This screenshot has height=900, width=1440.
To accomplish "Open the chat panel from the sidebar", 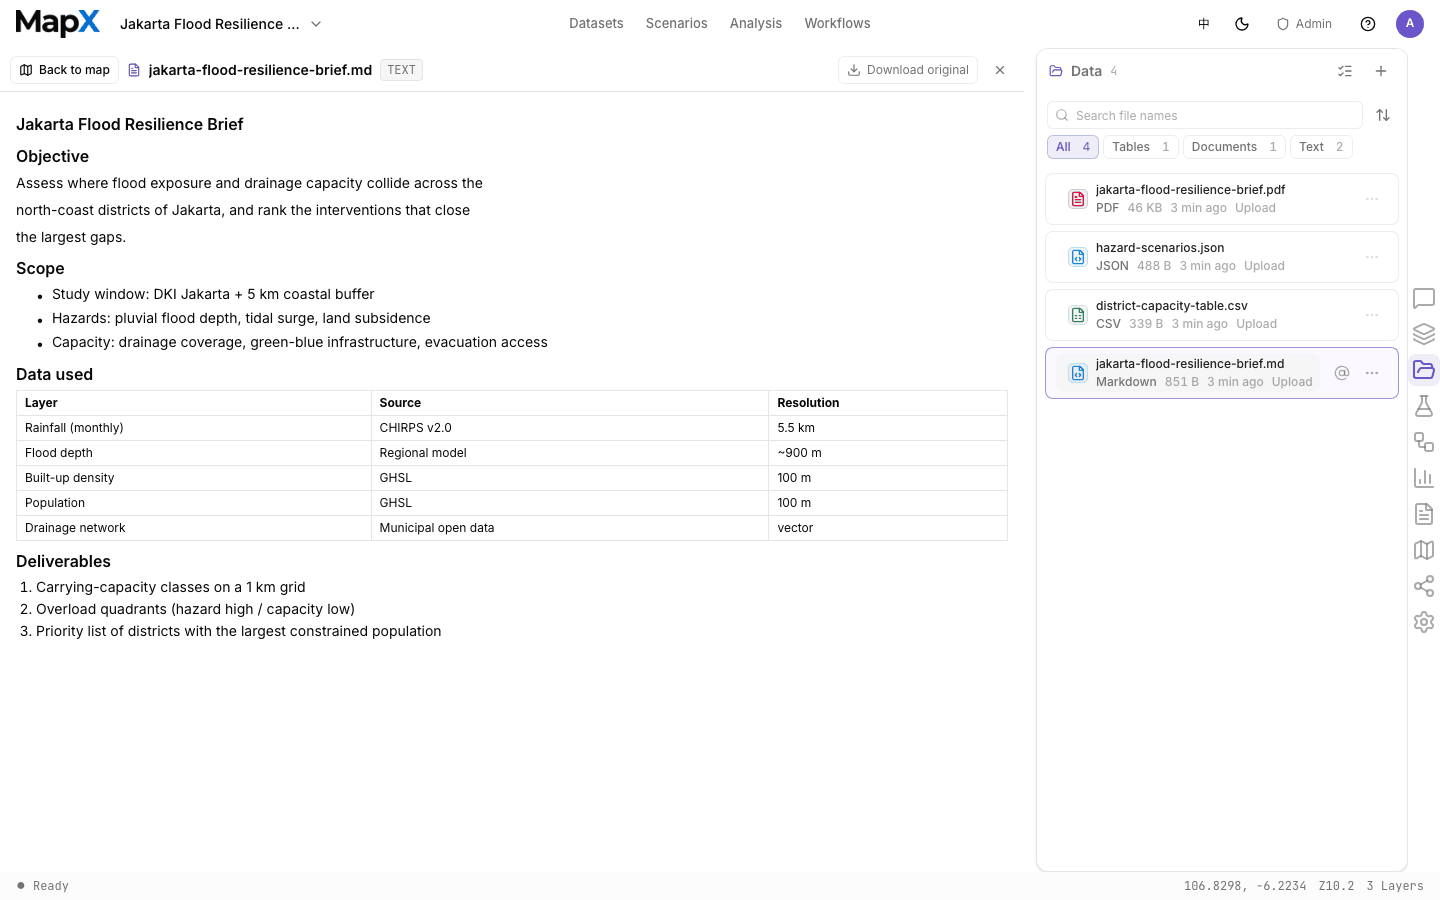I will tap(1424, 298).
